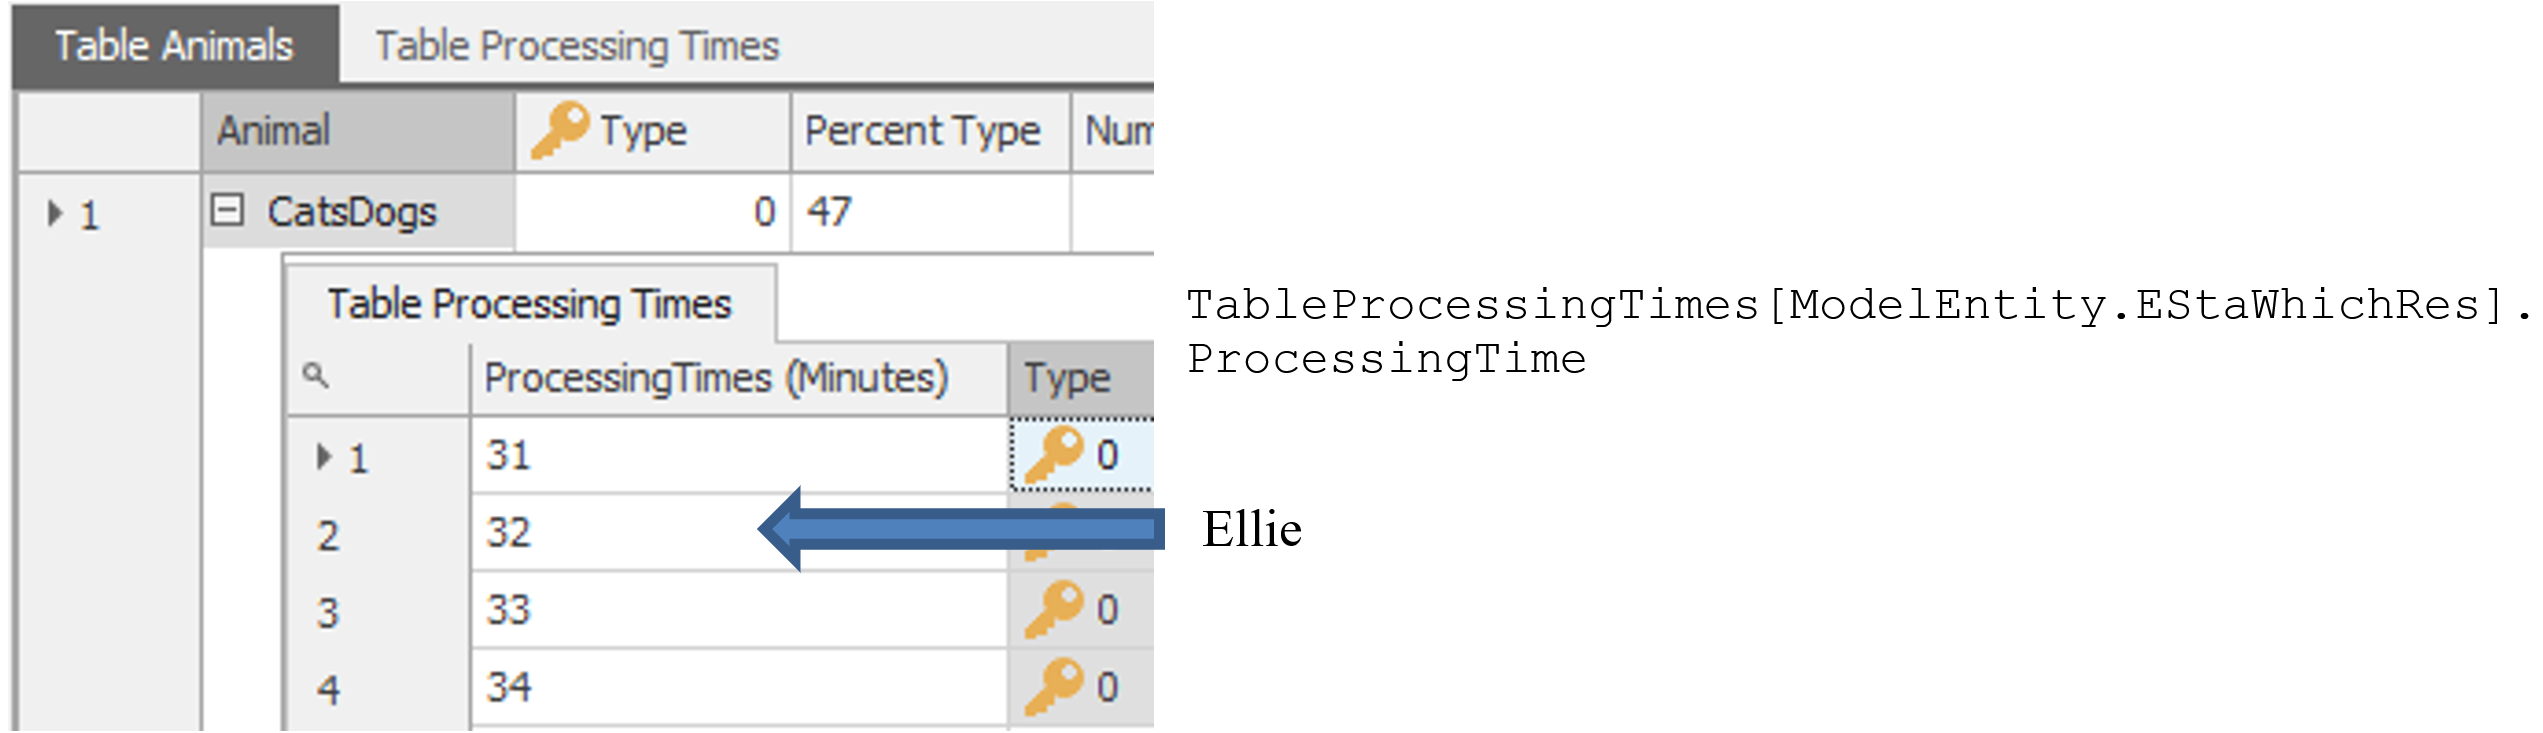Click the key icon in processing row 1
This screenshot has height=733, width=2543.
tap(1054, 455)
